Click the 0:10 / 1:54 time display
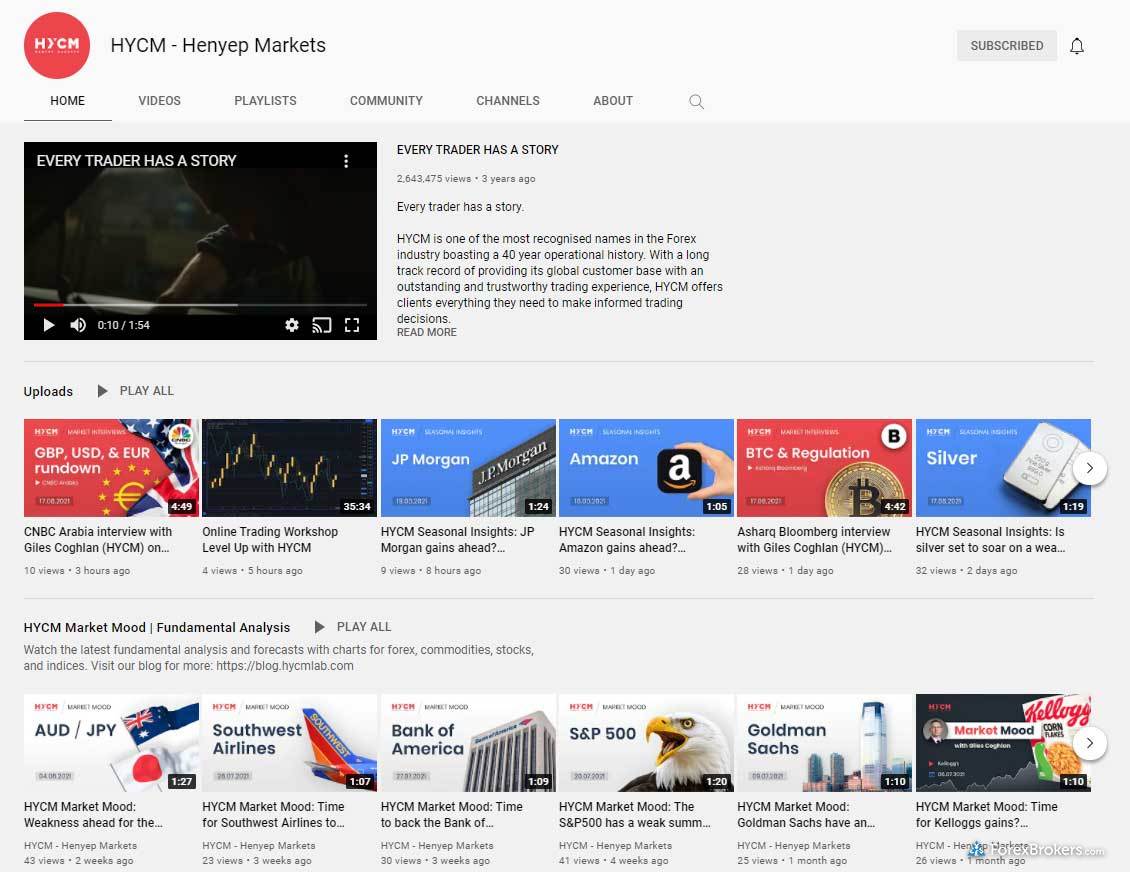Screen dimensions: 1130x872 (x=124, y=325)
